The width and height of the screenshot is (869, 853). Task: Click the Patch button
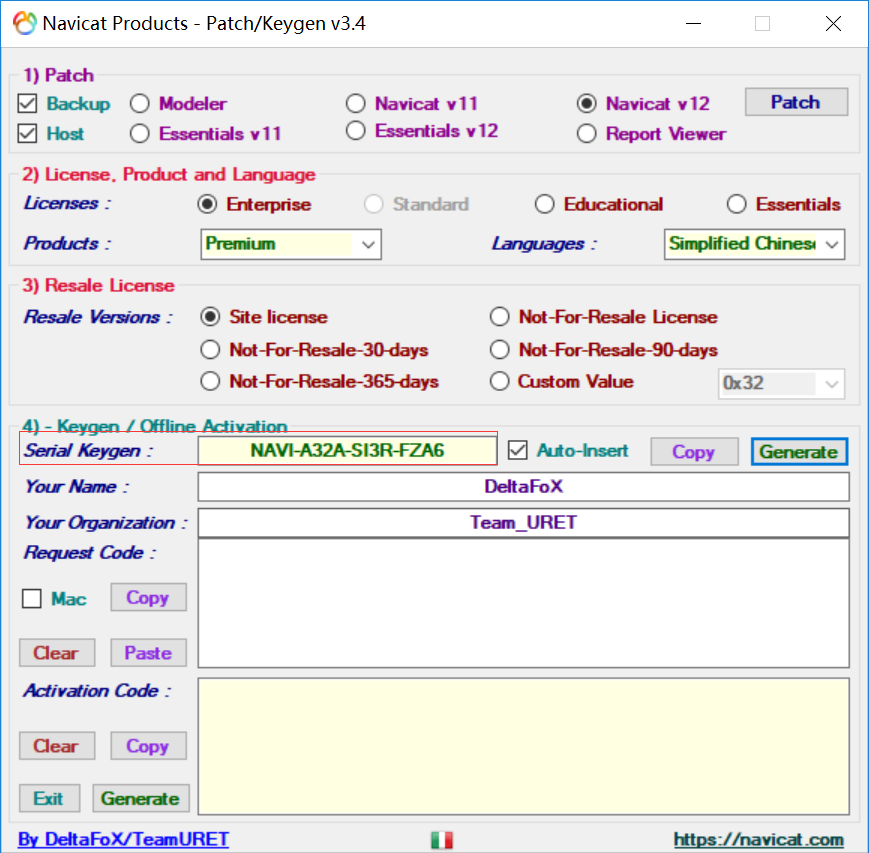(x=795, y=102)
